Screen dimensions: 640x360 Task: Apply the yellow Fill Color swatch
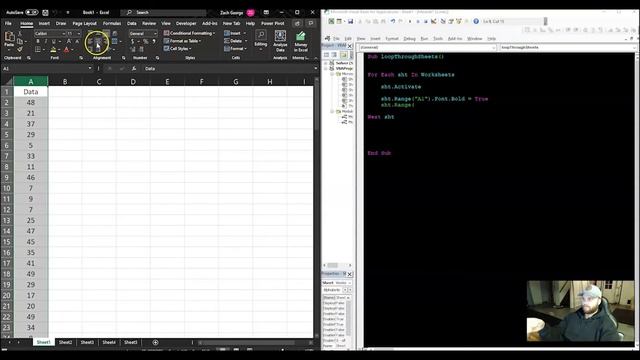point(53,50)
